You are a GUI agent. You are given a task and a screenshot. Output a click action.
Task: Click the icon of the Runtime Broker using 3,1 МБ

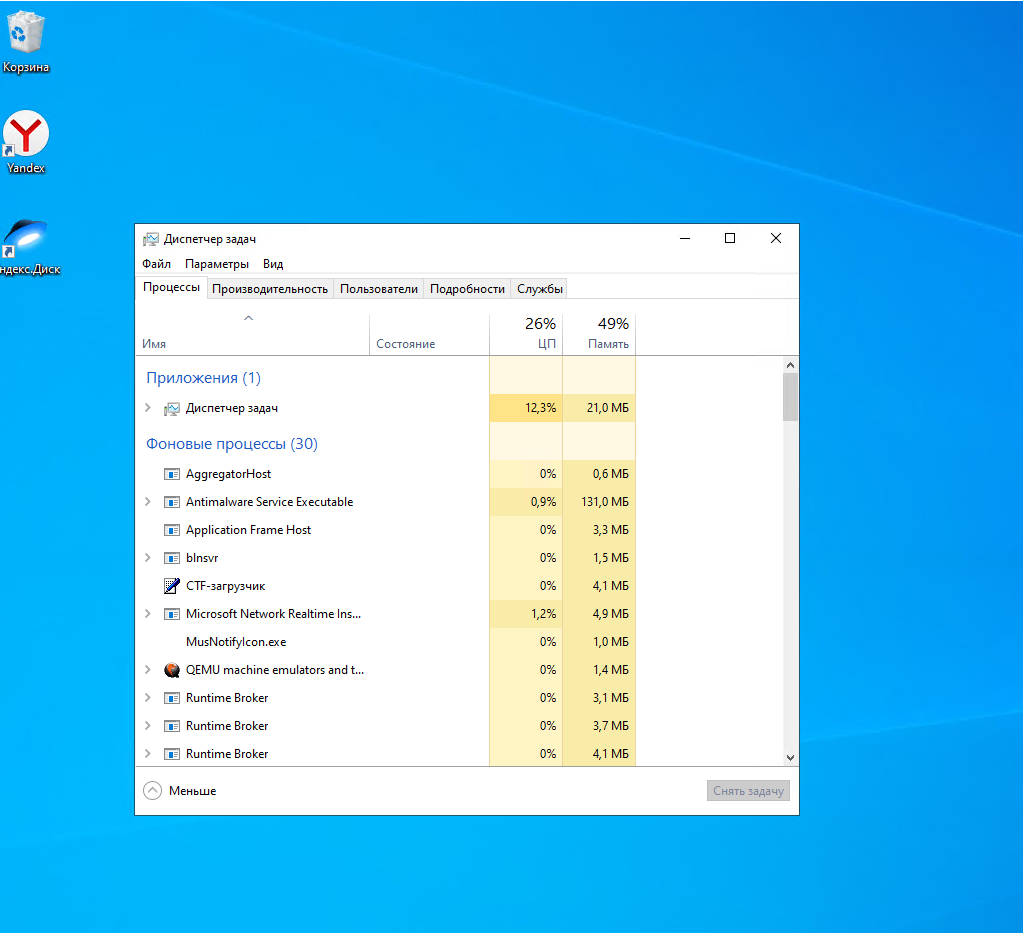point(172,698)
